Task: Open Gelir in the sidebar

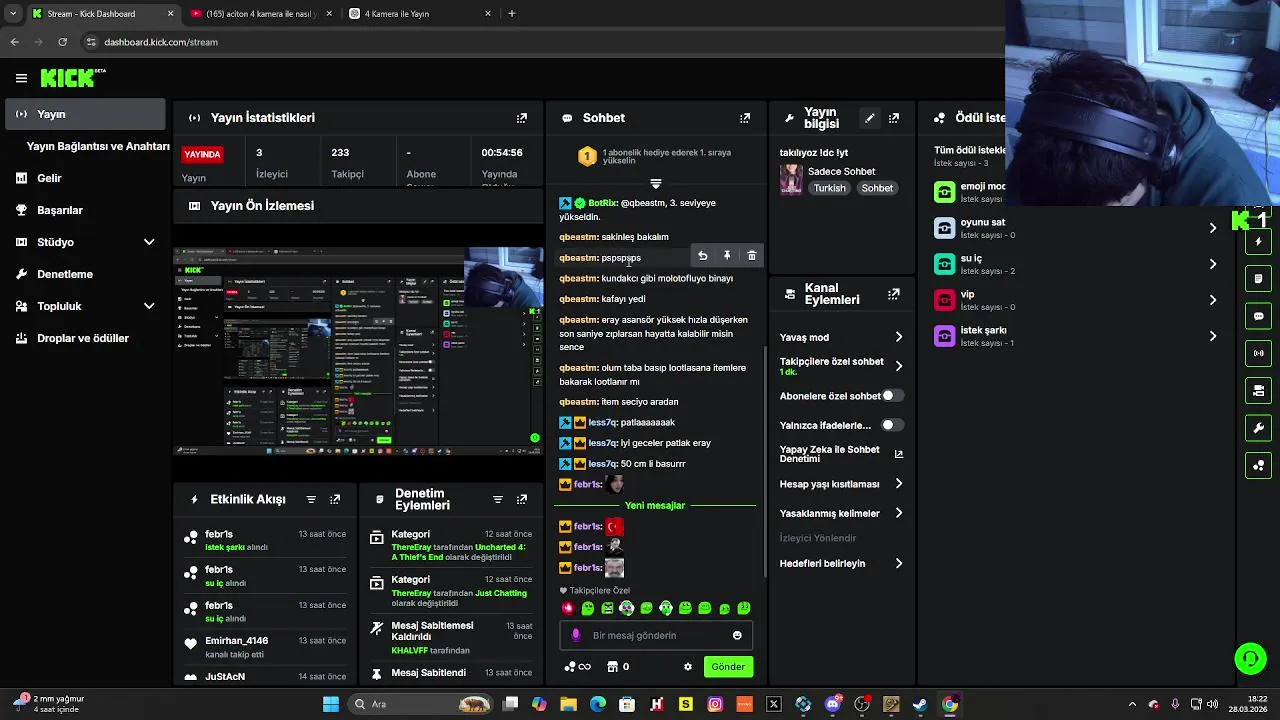Action: (x=85, y=178)
